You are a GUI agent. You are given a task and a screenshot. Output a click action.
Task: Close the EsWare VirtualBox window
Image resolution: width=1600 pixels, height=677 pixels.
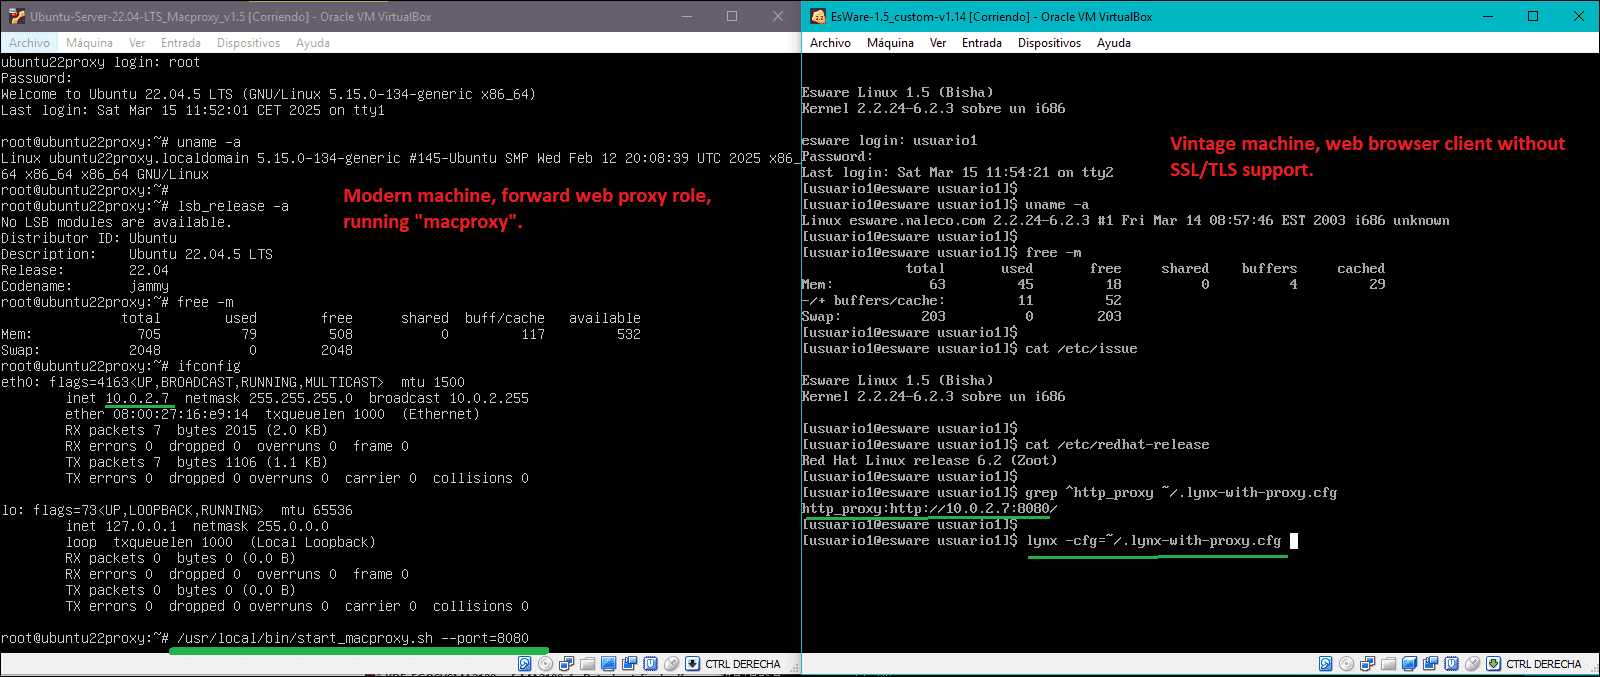[x=1579, y=16]
